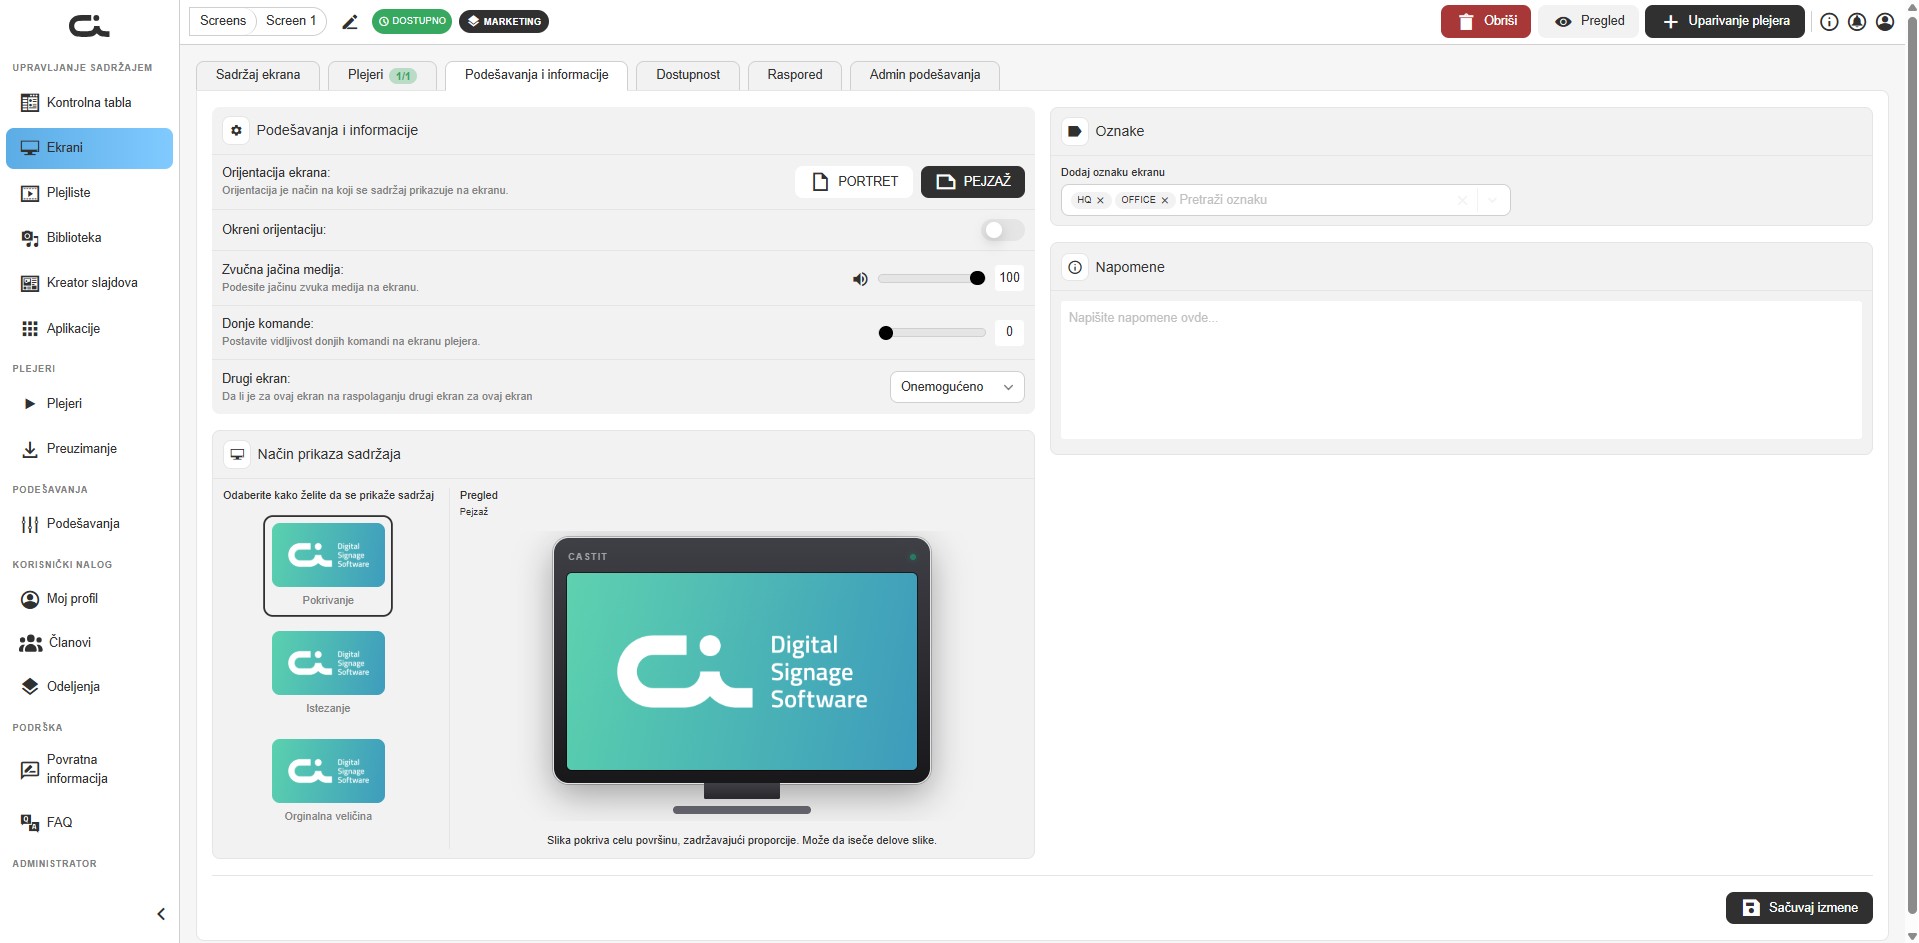
Task: Open notifications bell icon
Action: point(1857,21)
